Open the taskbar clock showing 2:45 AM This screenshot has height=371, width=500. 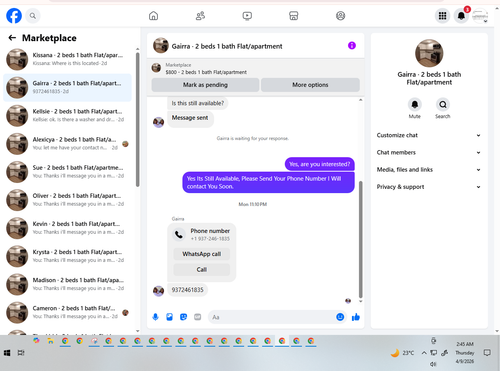[x=465, y=353]
